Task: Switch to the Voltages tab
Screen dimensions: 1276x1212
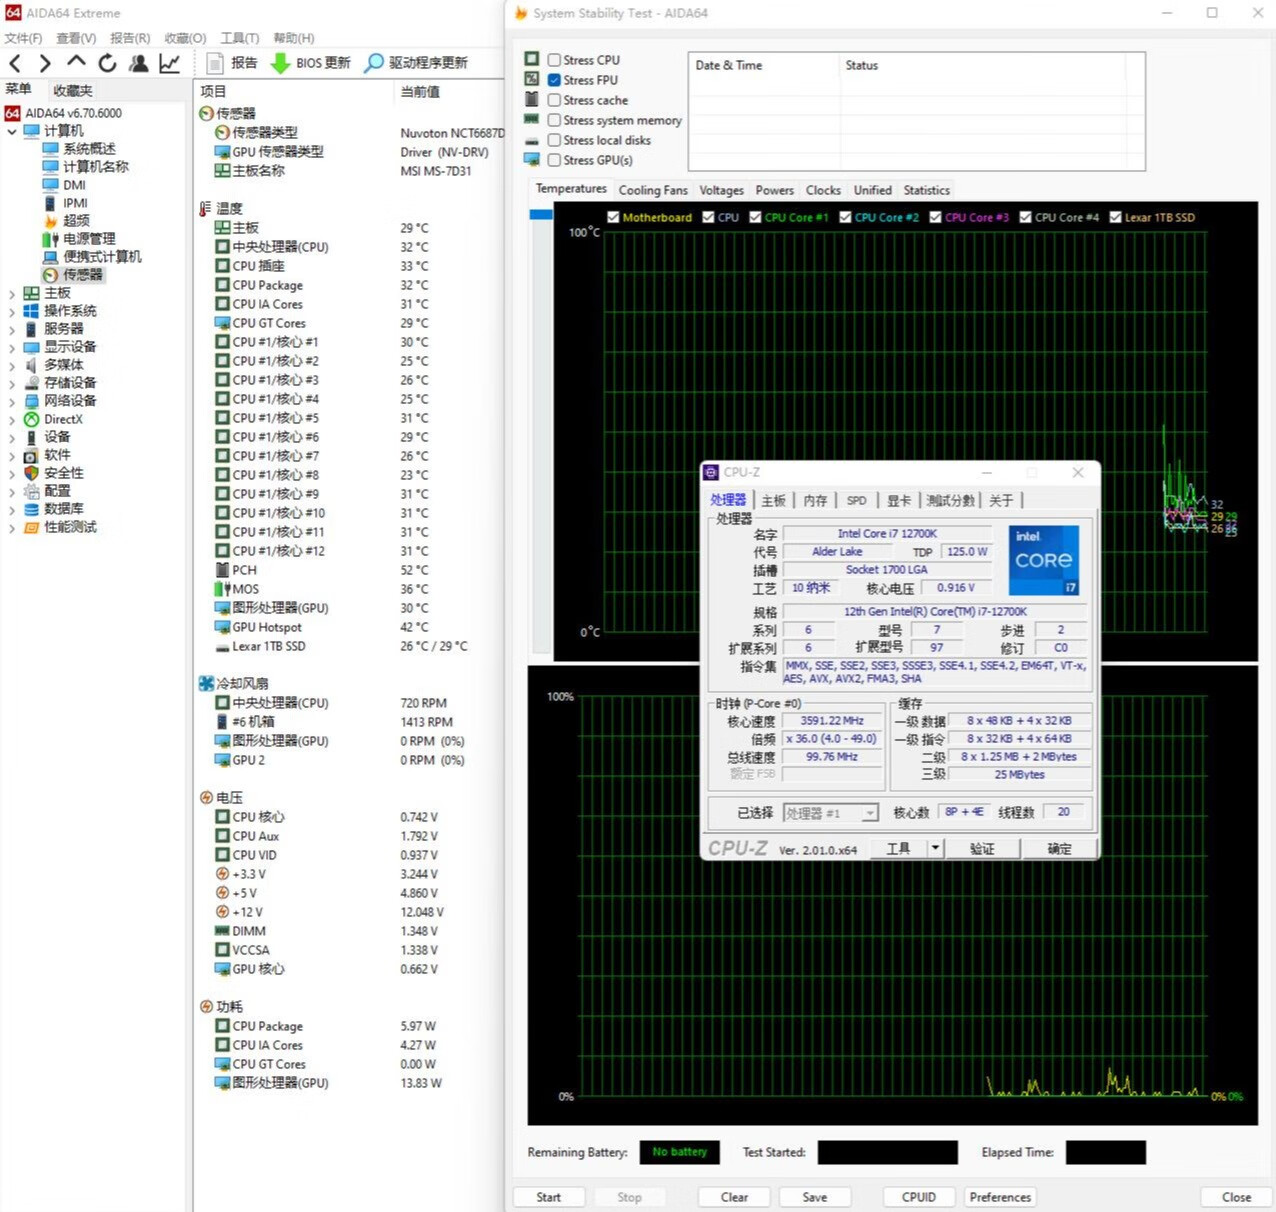Action: pyautogui.click(x=721, y=190)
